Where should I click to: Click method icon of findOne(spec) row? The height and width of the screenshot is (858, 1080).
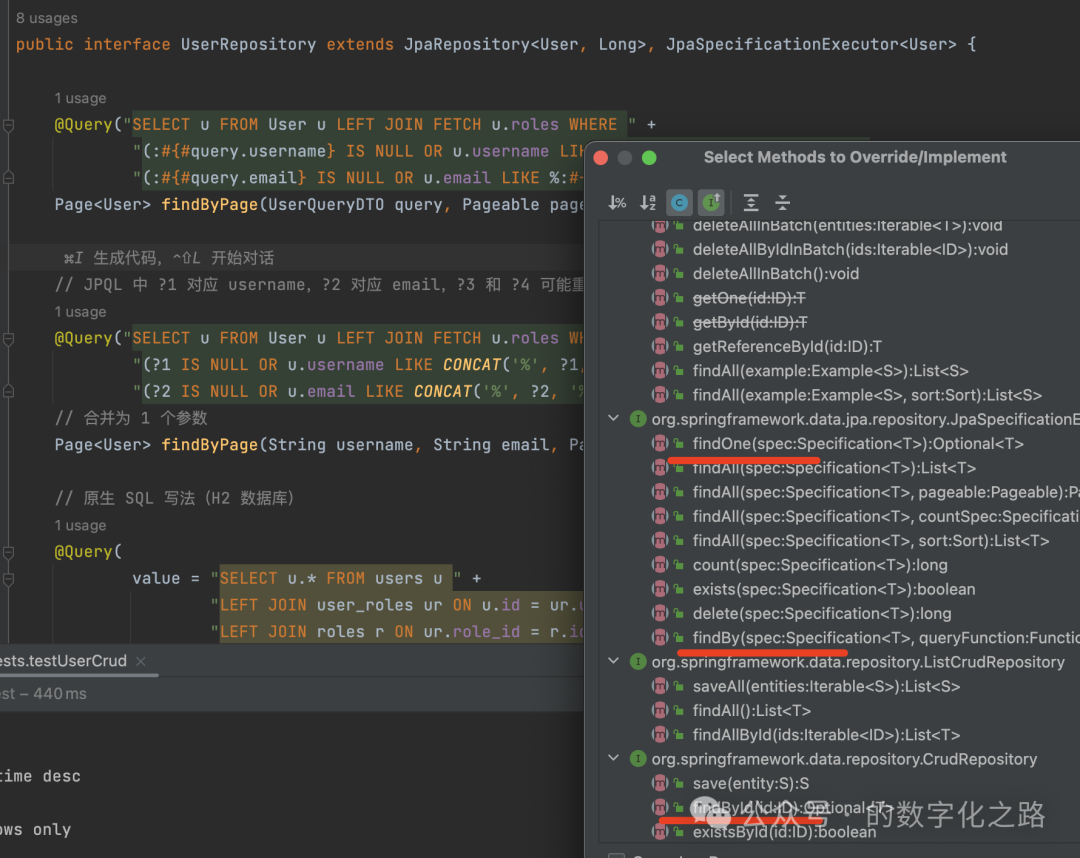coord(660,443)
